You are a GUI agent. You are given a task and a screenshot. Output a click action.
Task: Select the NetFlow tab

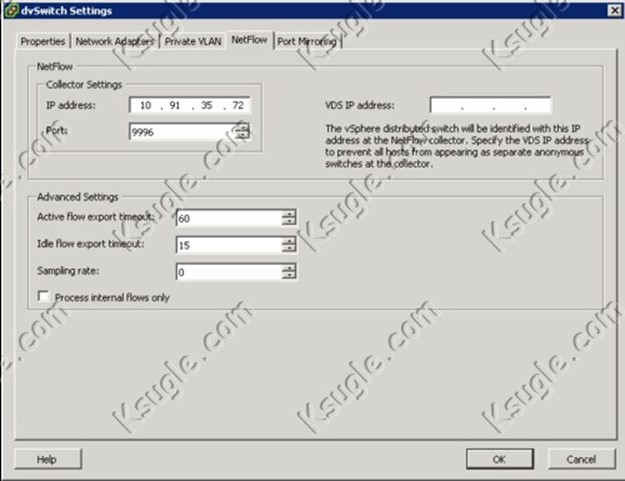250,40
